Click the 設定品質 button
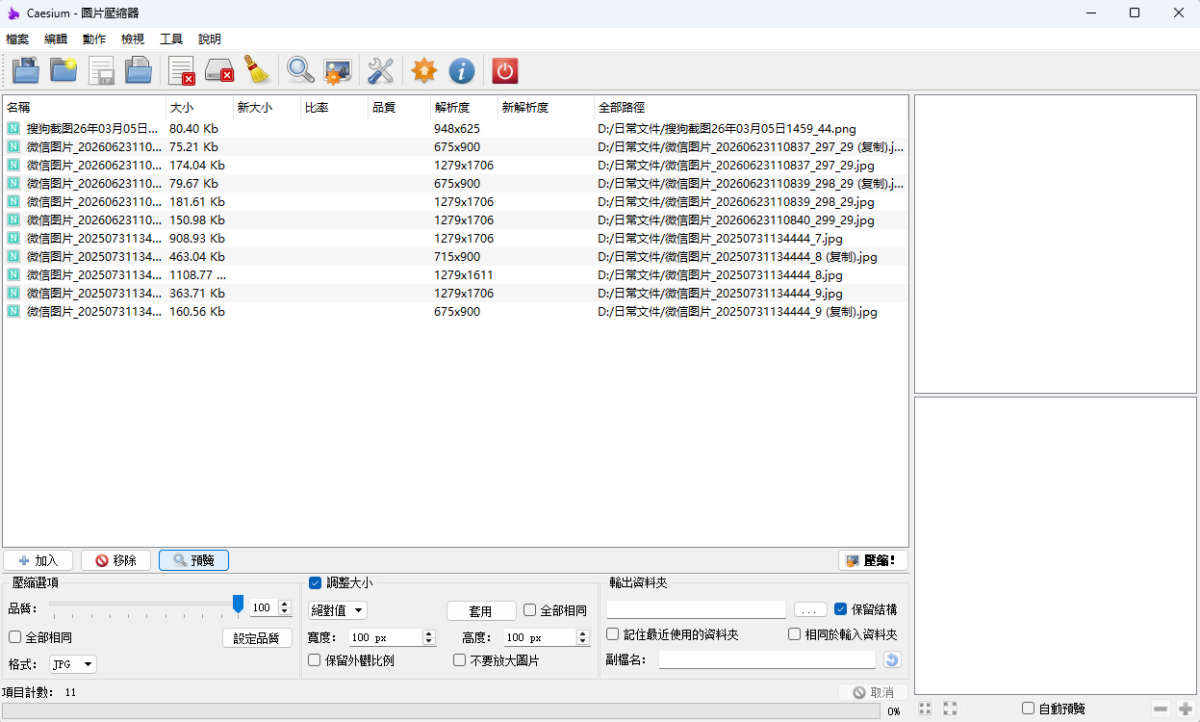 pos(257,638)
